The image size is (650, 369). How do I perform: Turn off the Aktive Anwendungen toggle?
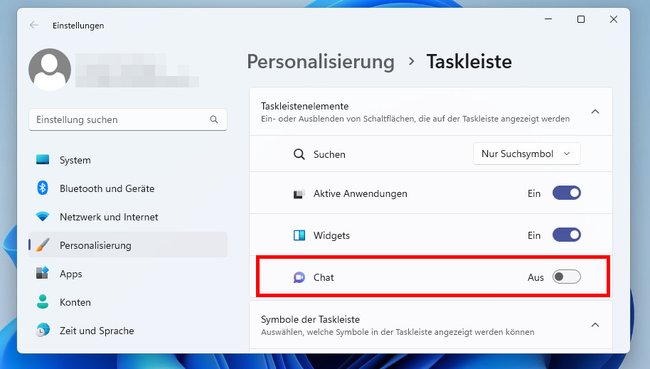566,193
